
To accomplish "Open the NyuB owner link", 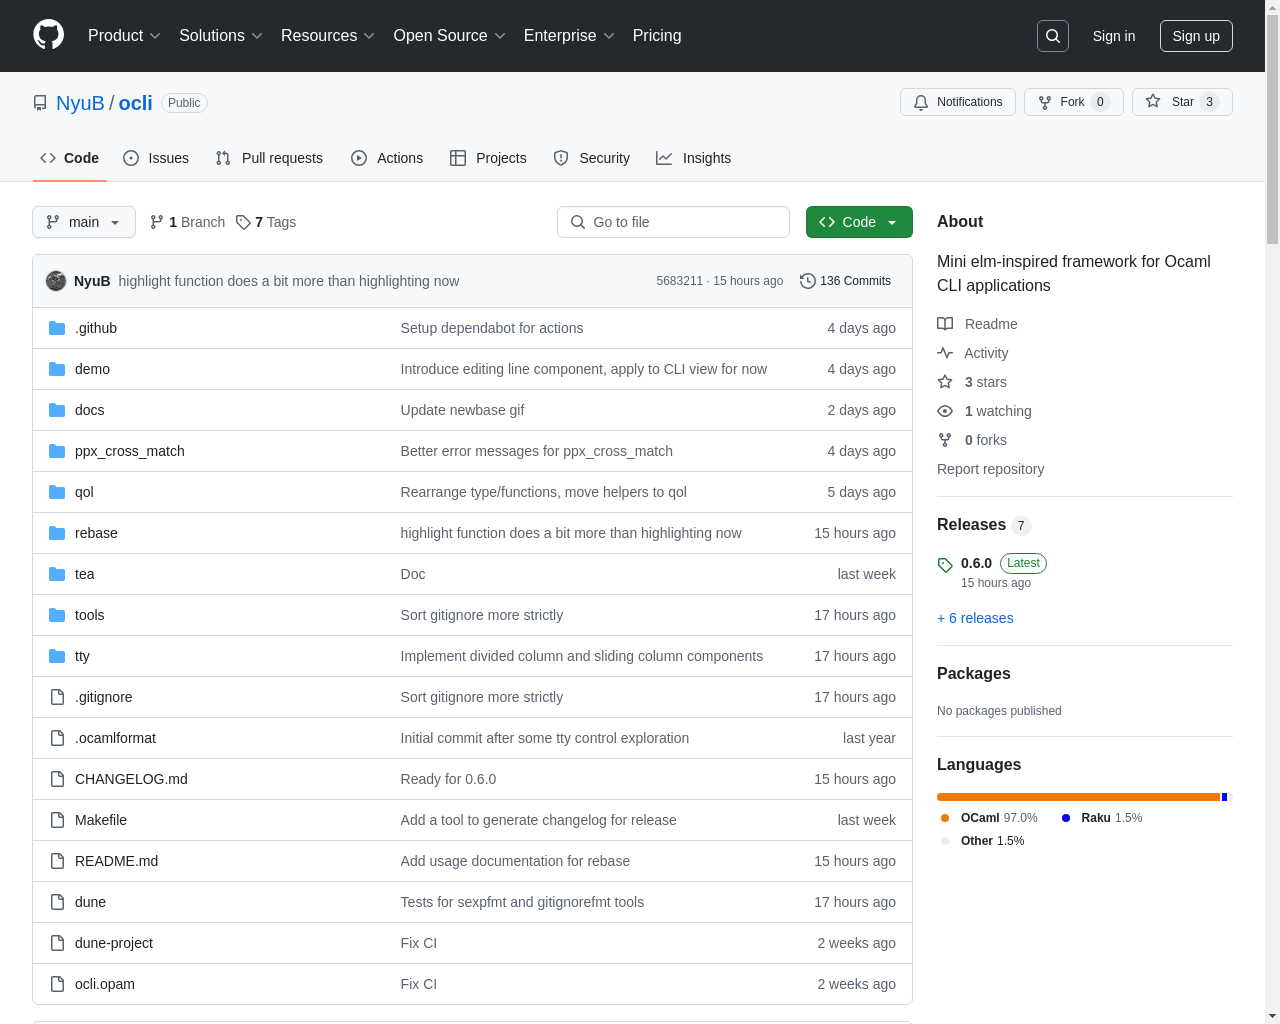I will (80, 103).
